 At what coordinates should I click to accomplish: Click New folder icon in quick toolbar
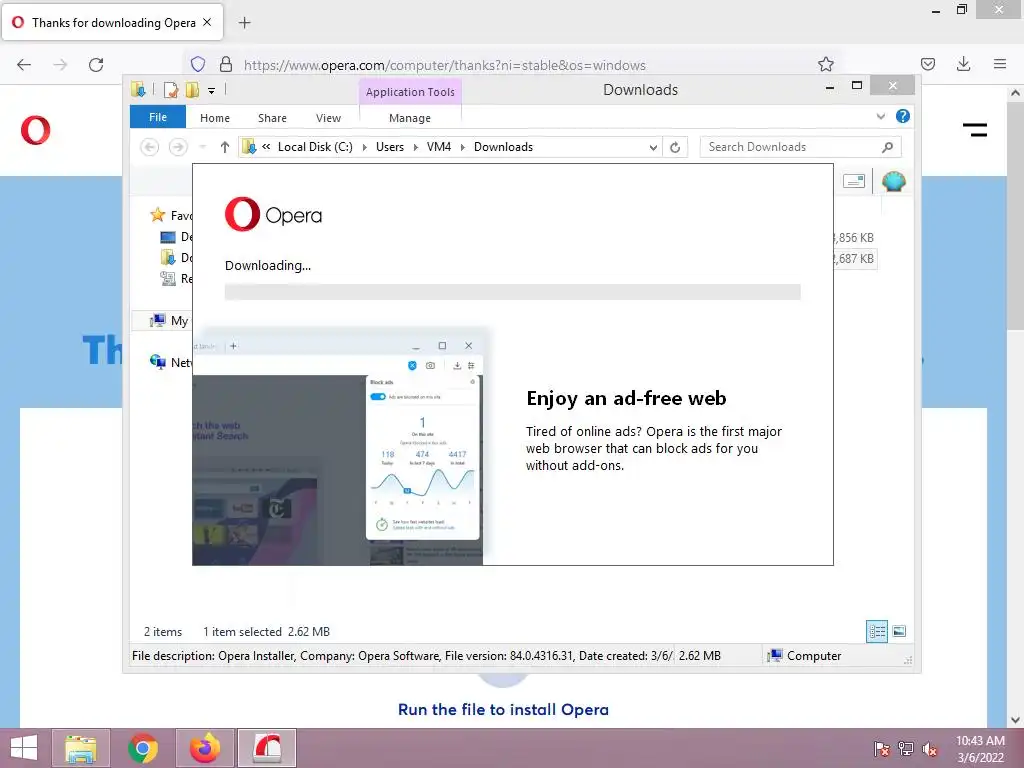[192, 90]
